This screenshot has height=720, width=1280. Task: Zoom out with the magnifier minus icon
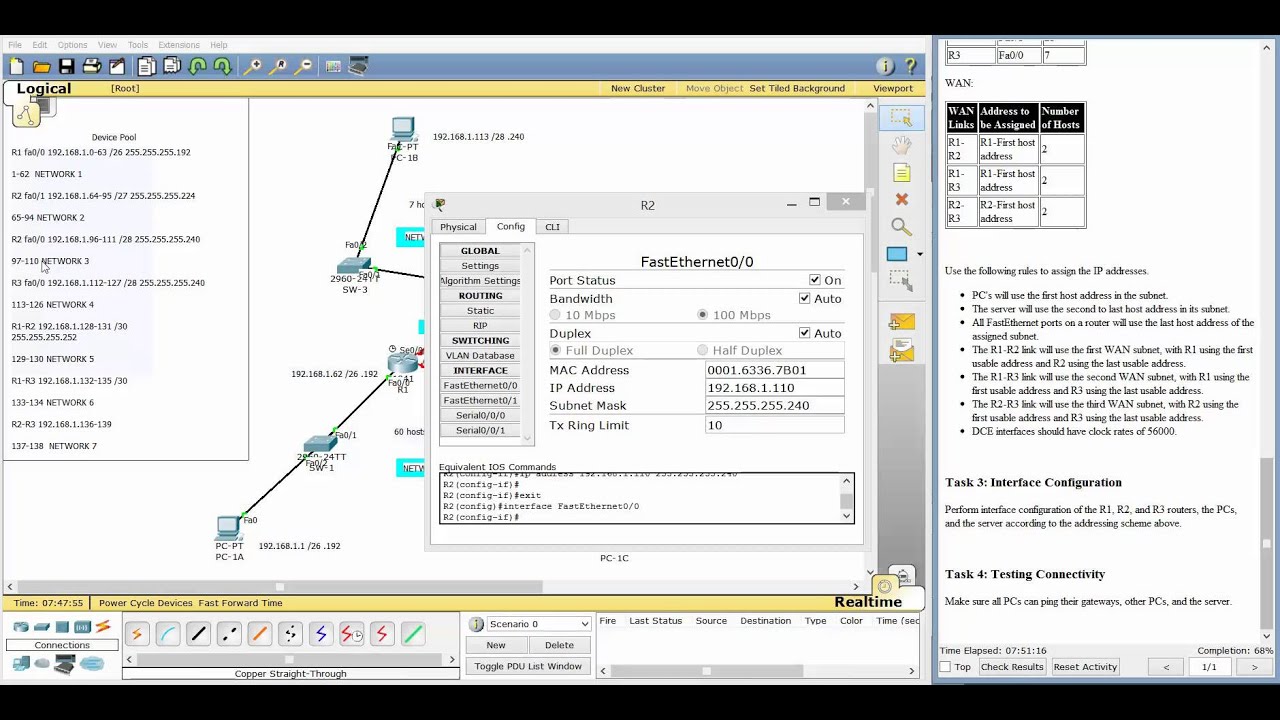pyautogui.click(x=304, y=67)
